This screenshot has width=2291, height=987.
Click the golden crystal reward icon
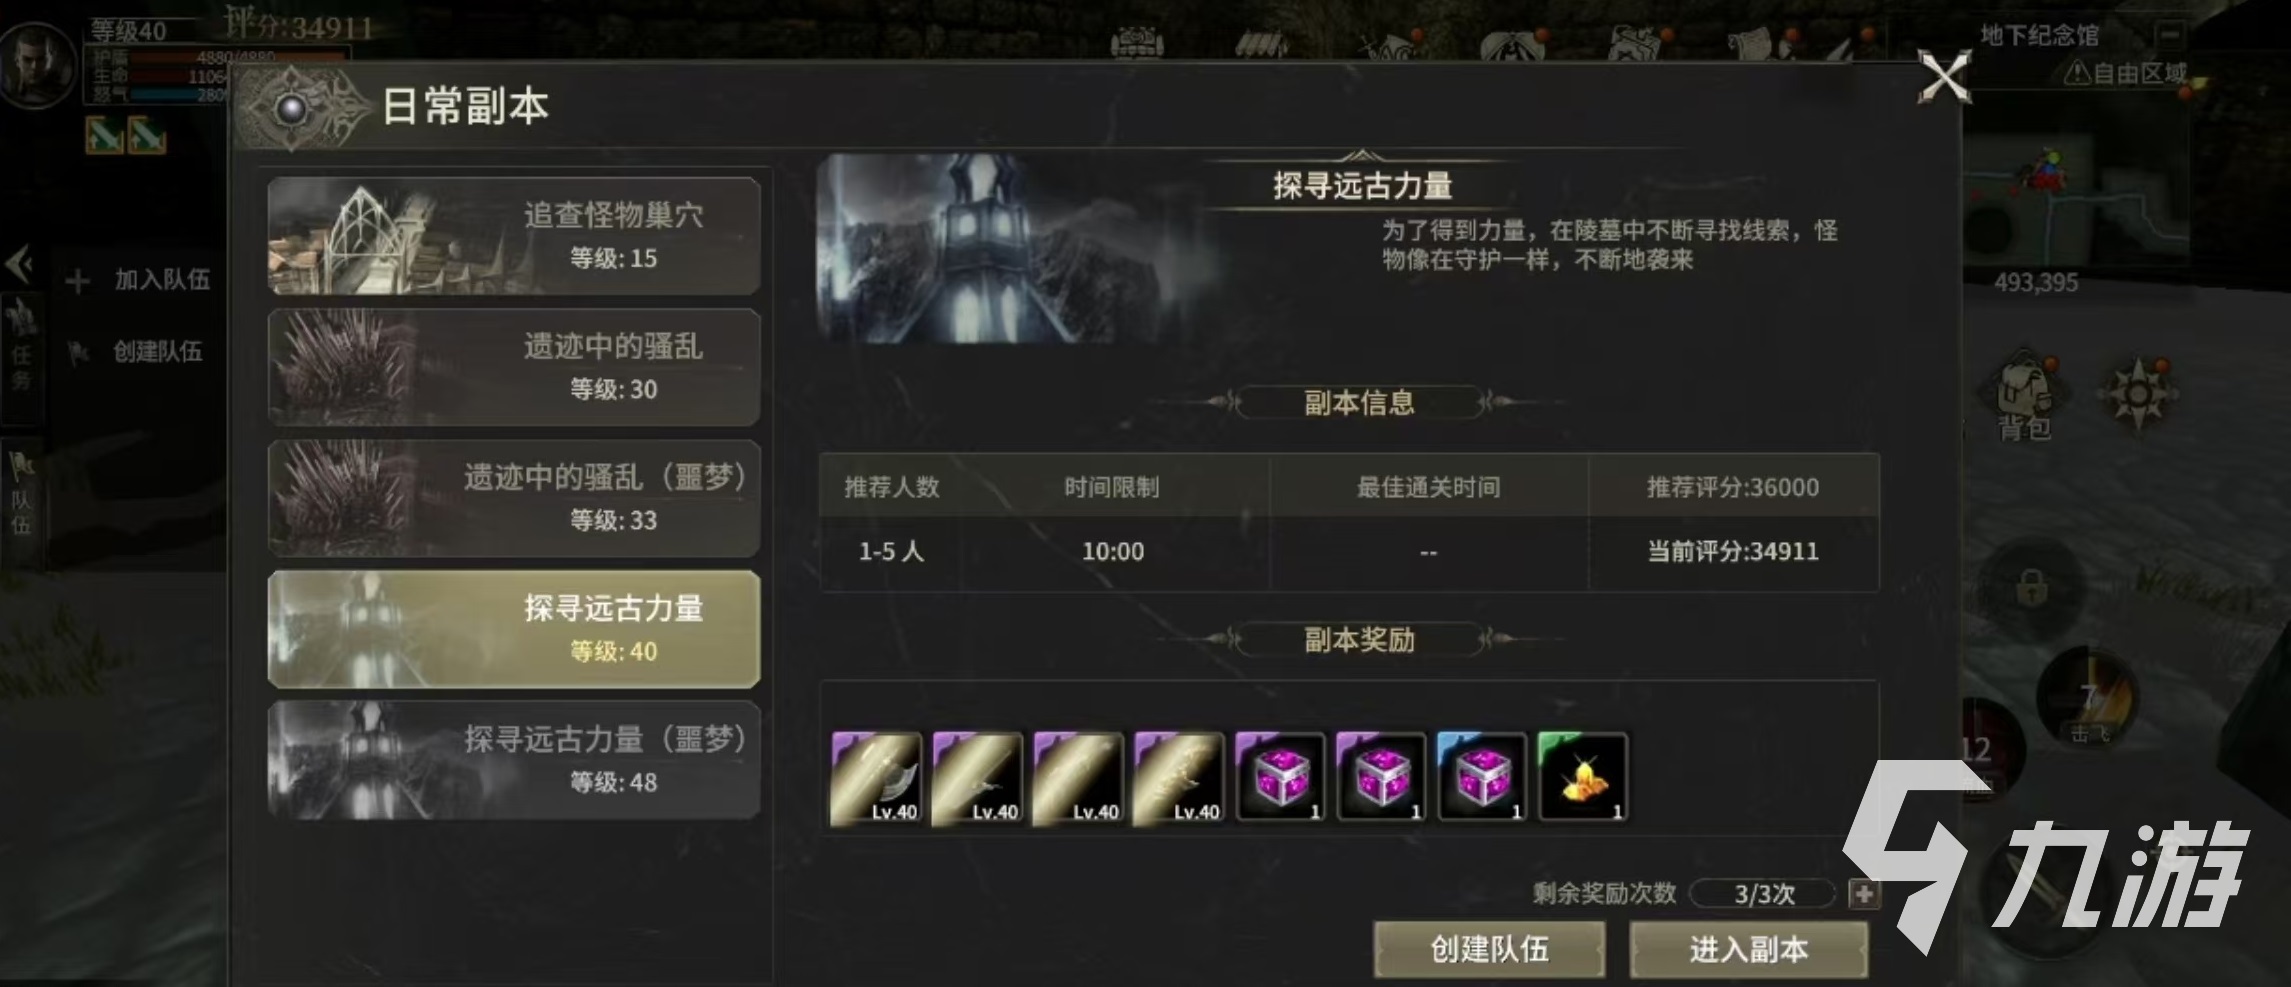[x=1583, y=778]
